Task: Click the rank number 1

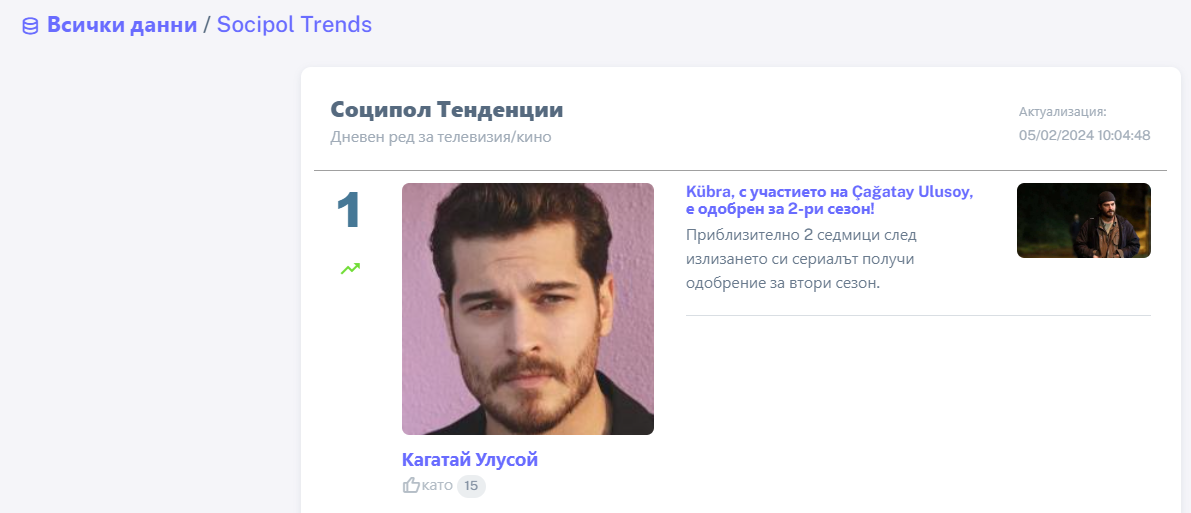Action: click(349, 211)
